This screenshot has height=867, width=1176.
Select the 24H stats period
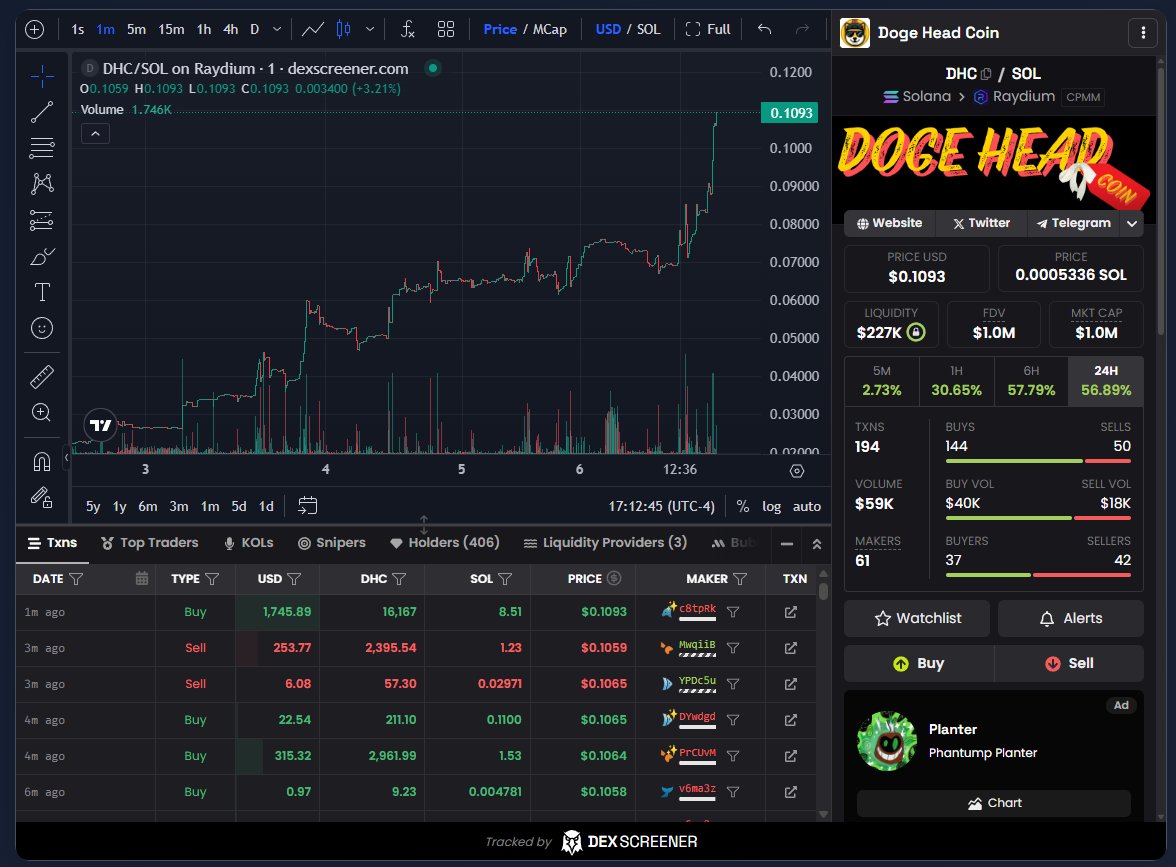(1106, 381)
